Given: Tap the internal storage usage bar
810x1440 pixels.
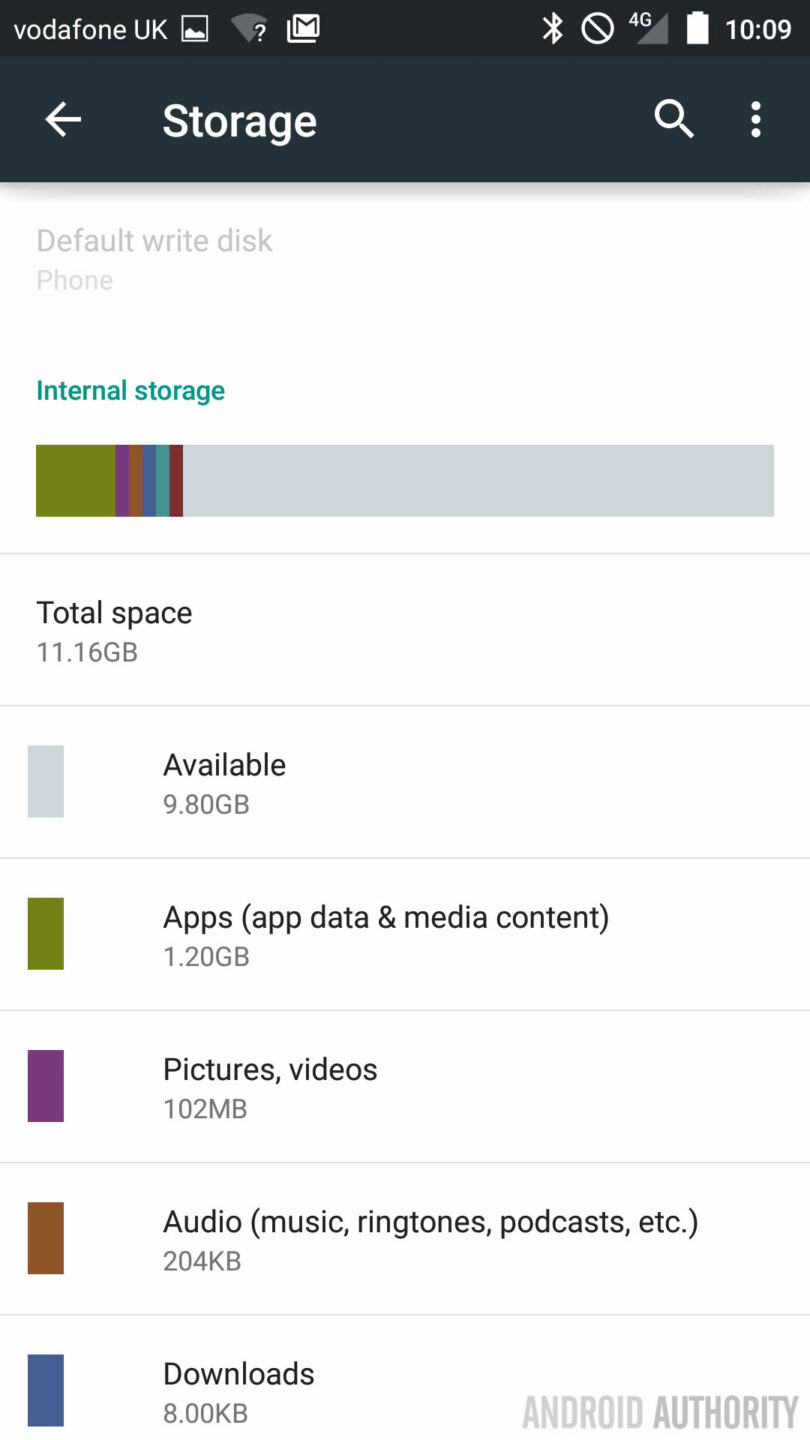Looking at the screenshot, I should click(405, 481).
